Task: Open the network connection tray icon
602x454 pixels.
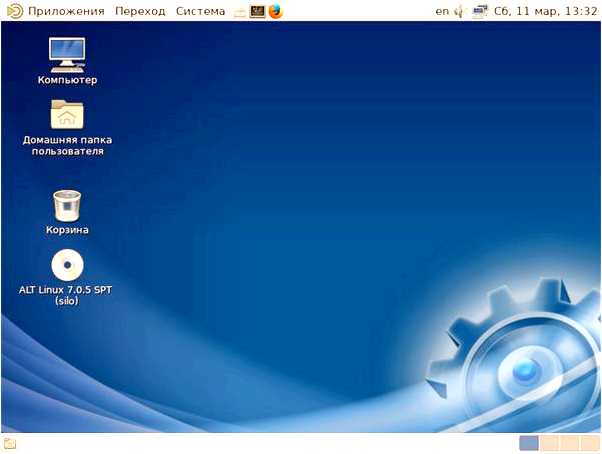Action: pos(480,12)
